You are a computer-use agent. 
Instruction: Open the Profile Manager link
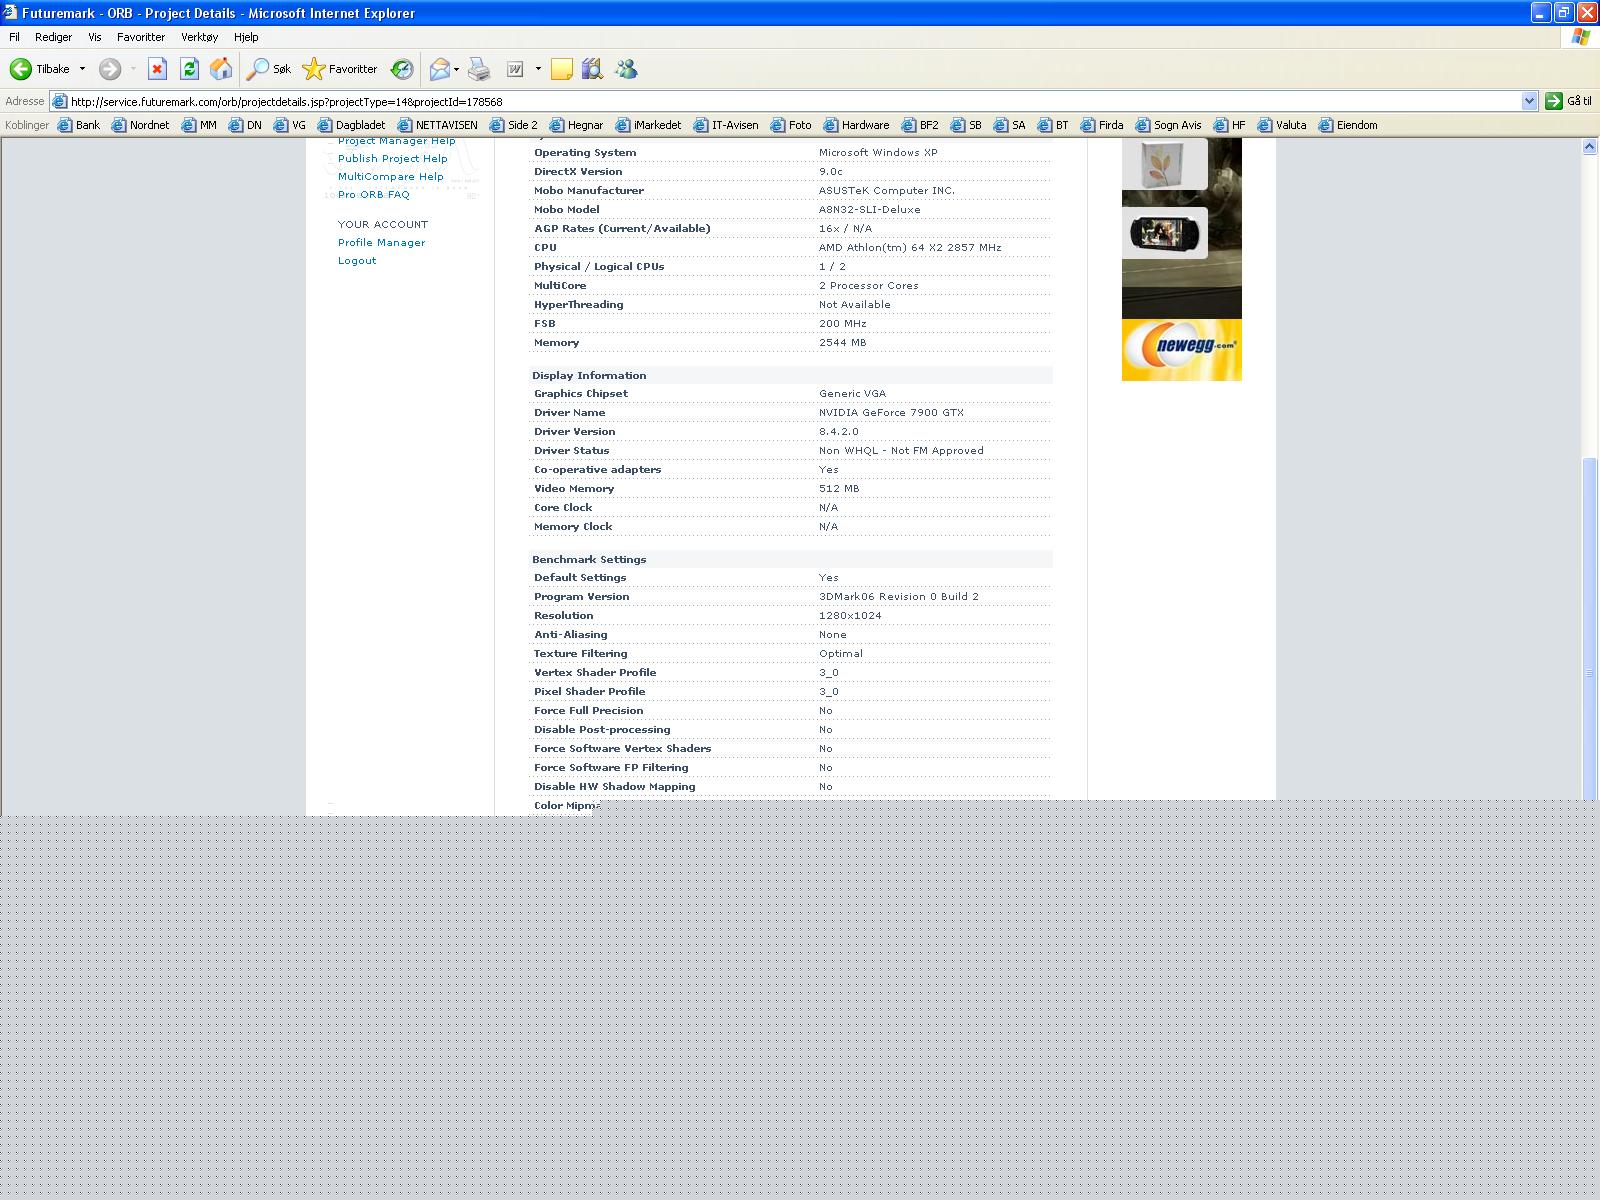[381, 243]
